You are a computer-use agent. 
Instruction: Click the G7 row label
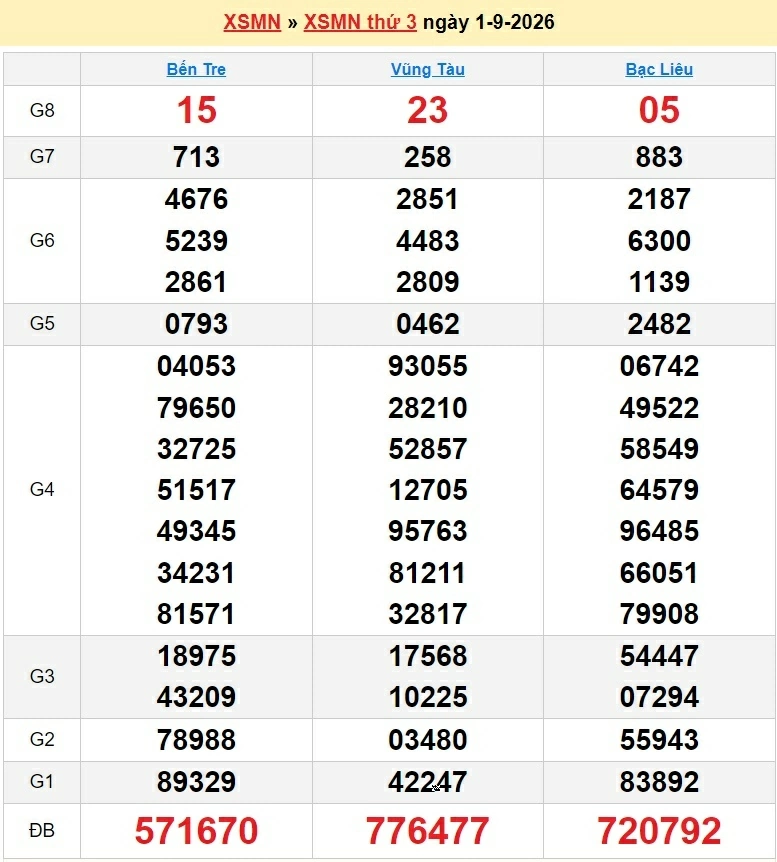pos(42,156)
